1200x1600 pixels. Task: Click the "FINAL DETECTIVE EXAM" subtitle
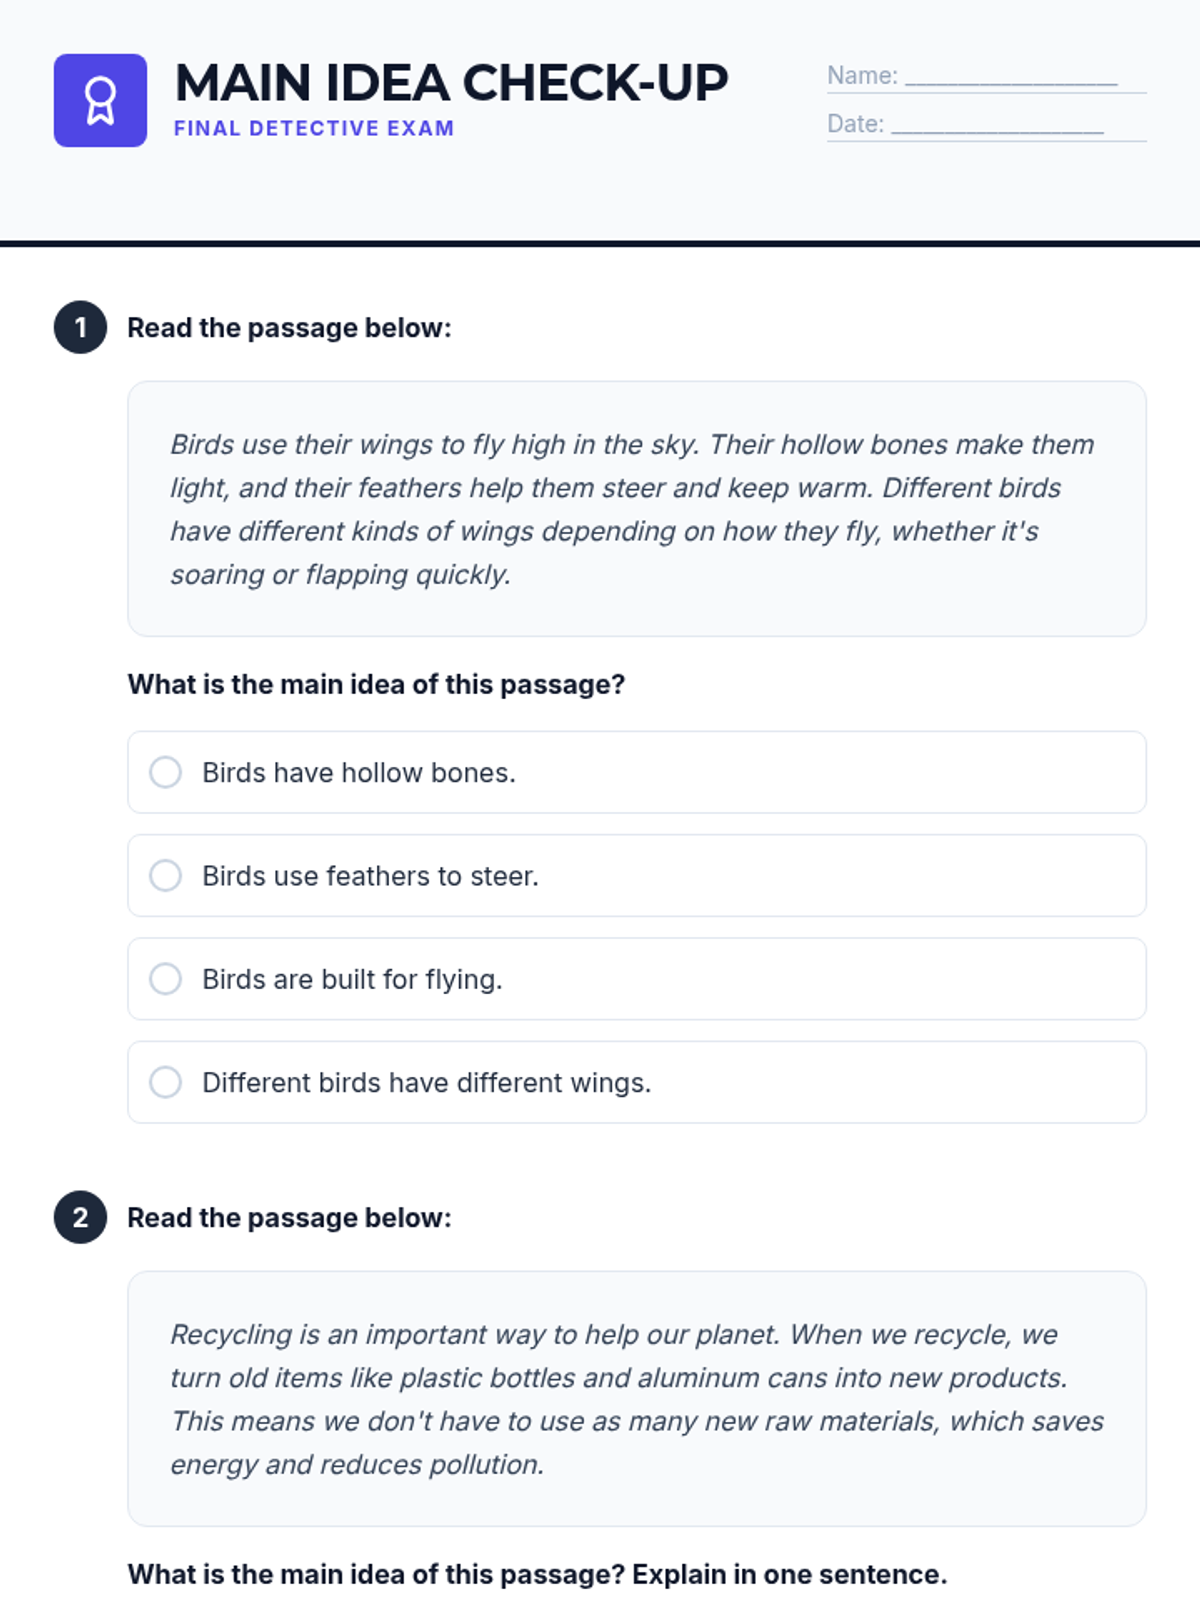coord(314,128)
